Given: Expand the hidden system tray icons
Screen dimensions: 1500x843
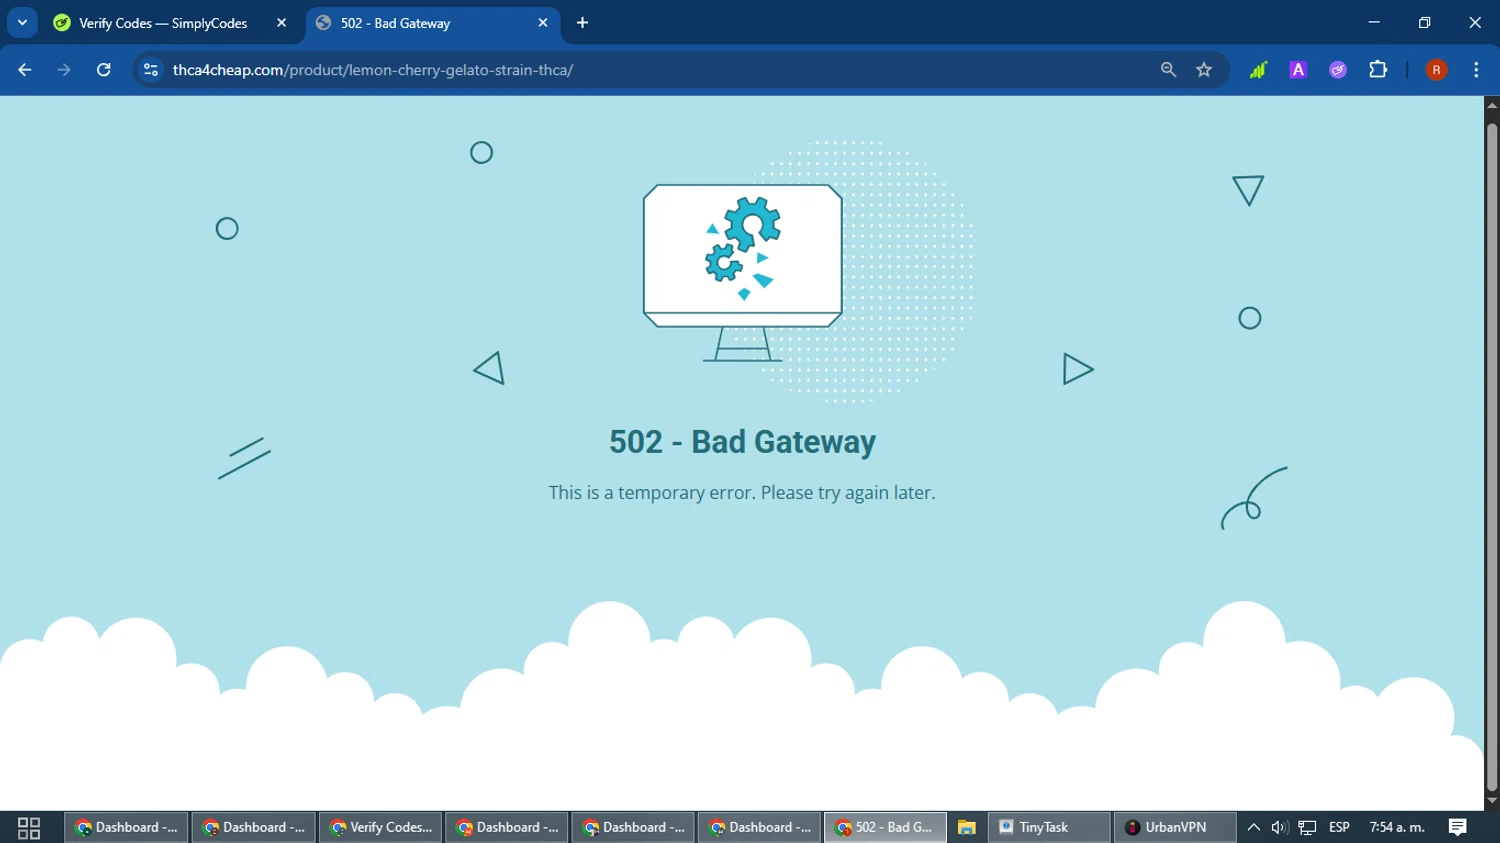Looking at the screenshot, I should click(x=1253, y=827).
